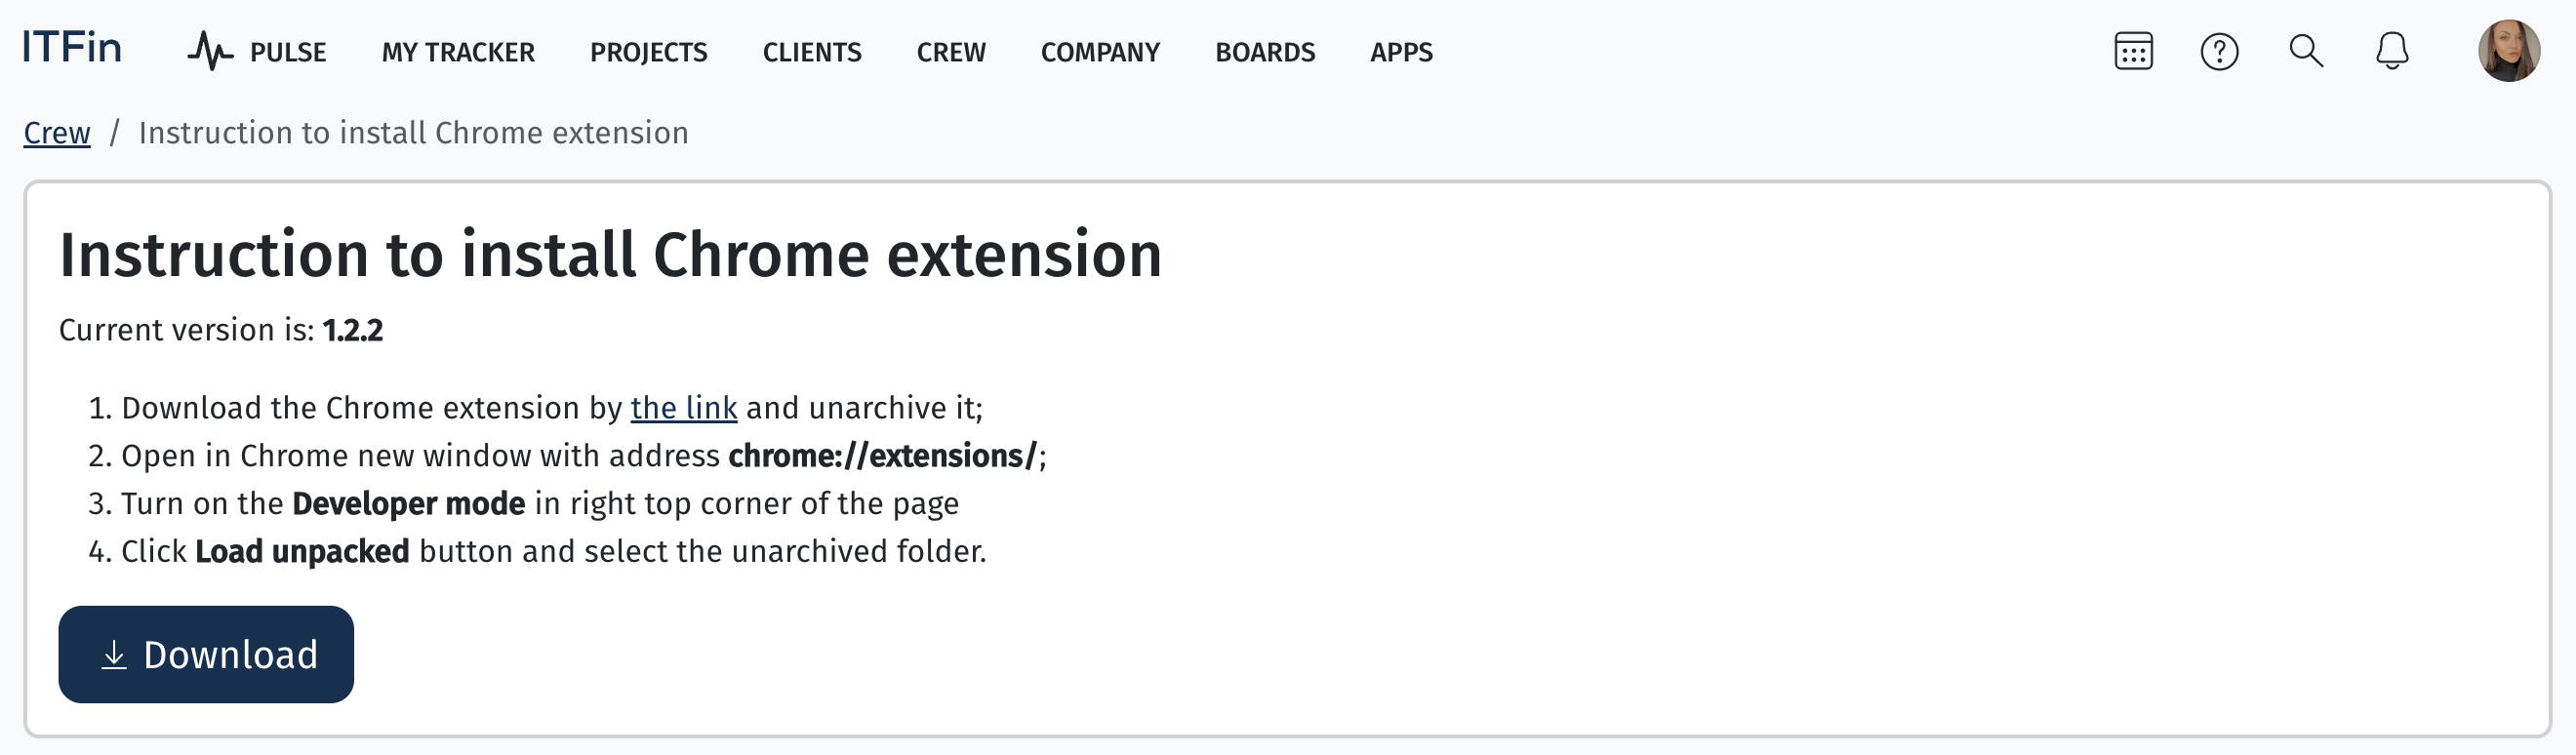Open the Company menu

pyautogui.click(x=1100, y=52)
